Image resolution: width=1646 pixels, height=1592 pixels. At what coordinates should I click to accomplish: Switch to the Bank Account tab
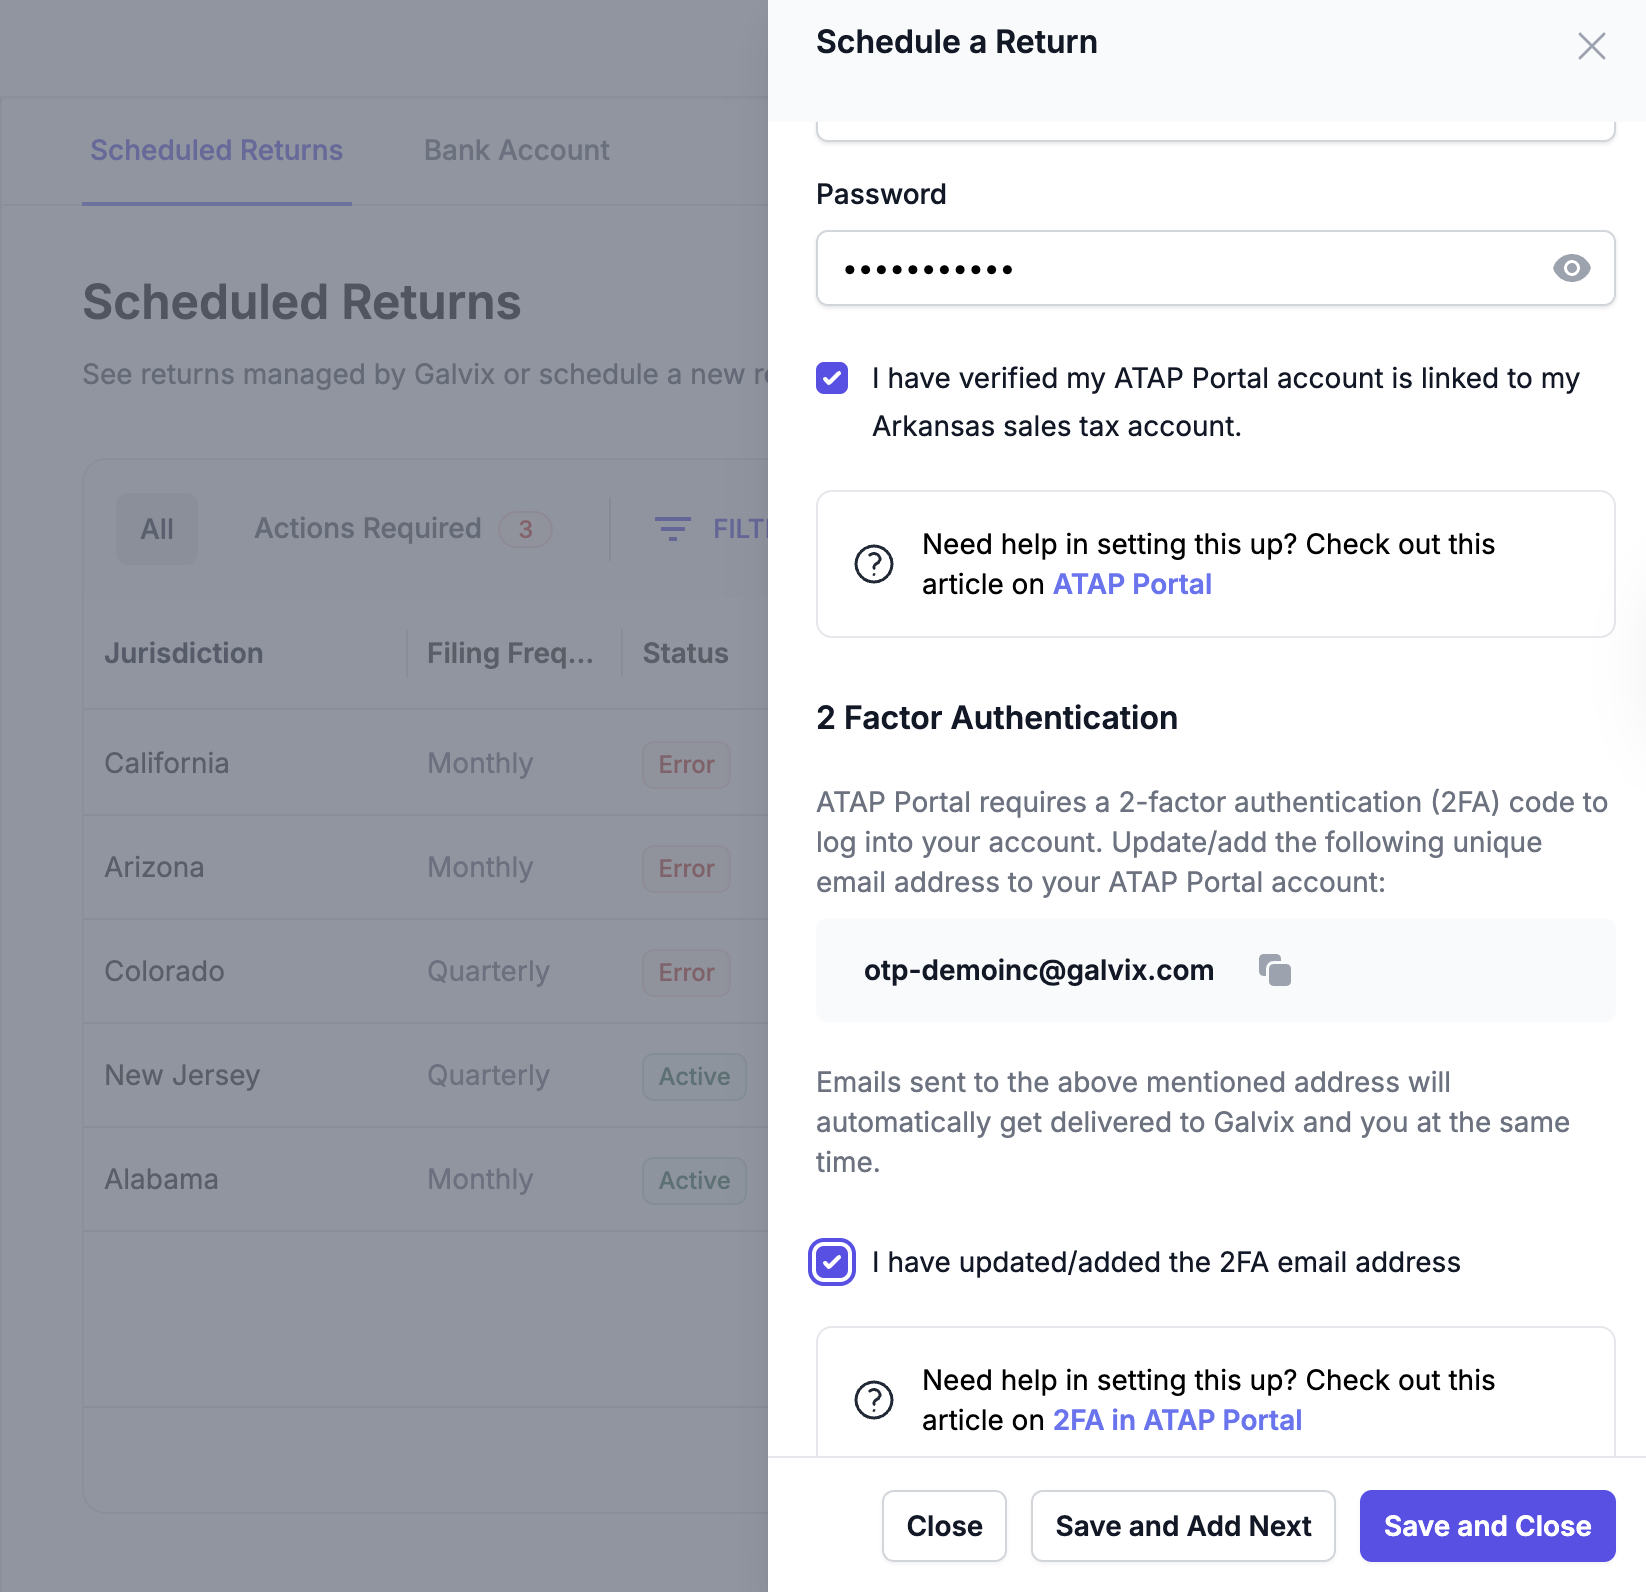coord(516,150)
